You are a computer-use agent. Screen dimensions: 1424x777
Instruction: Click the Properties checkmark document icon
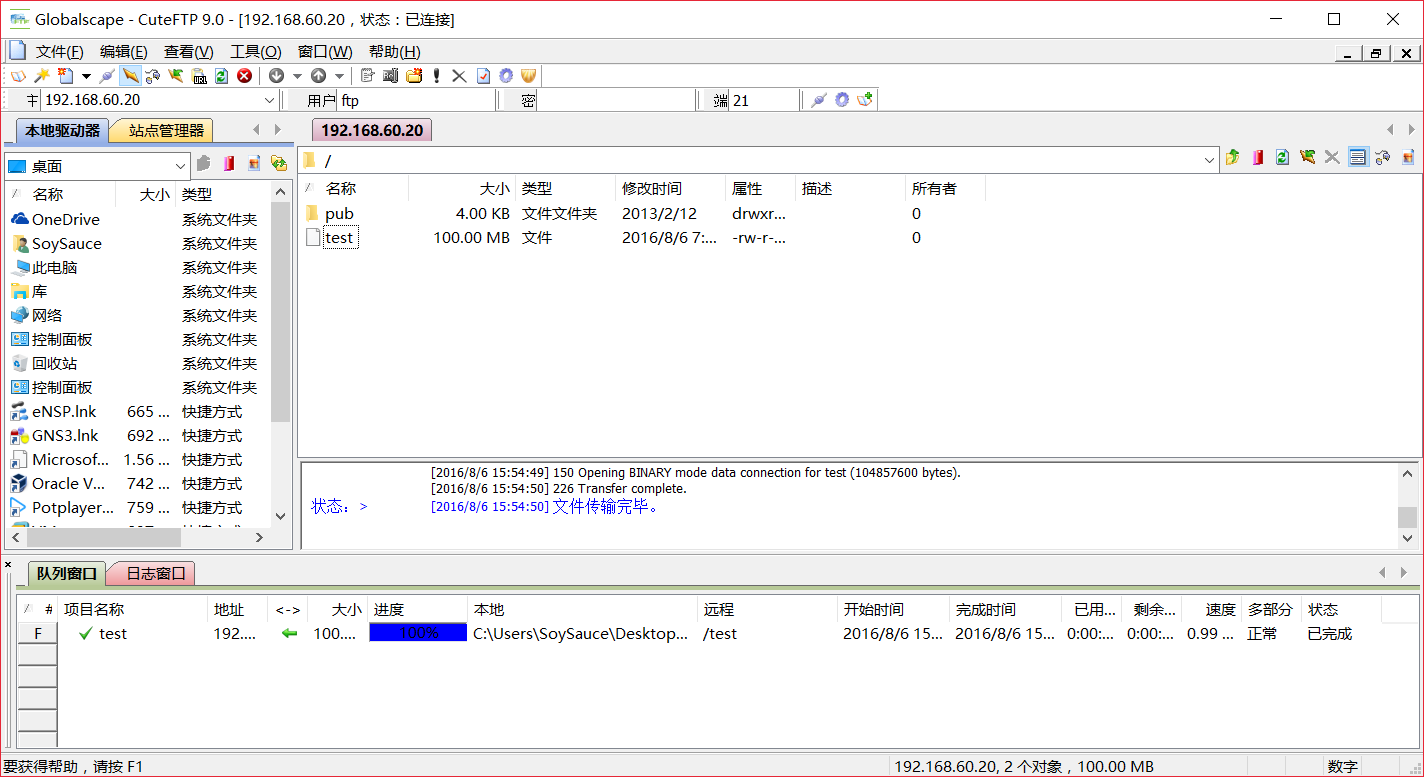pos(483,76)
